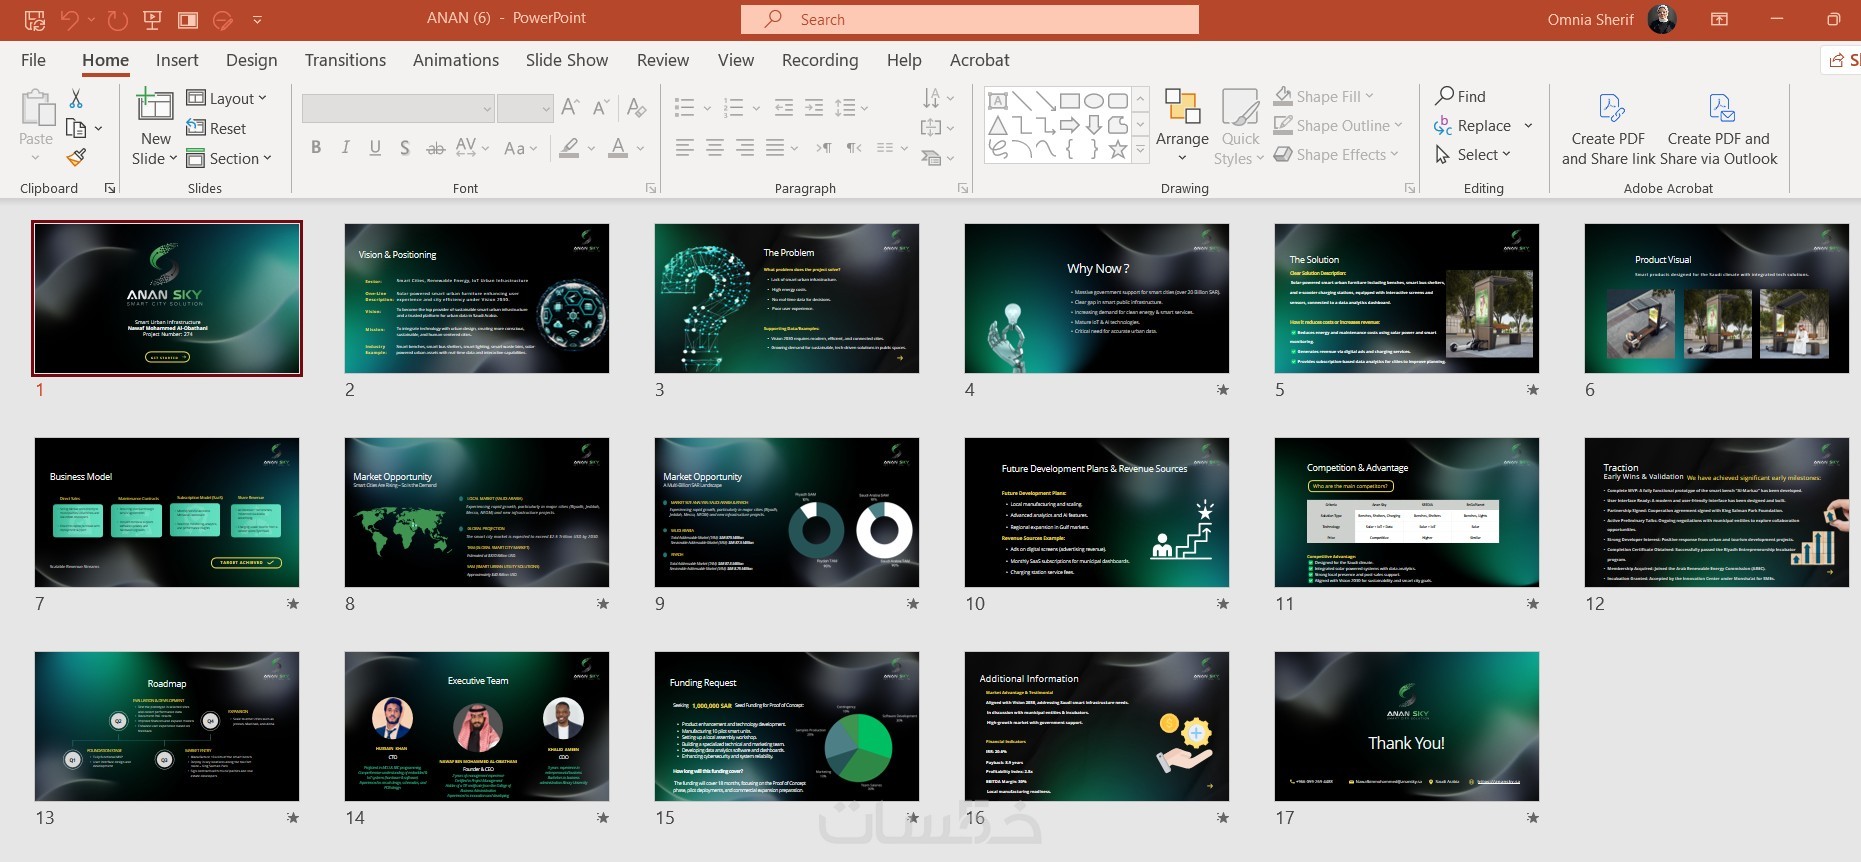Toggle Underline formatting

point(375,148)
